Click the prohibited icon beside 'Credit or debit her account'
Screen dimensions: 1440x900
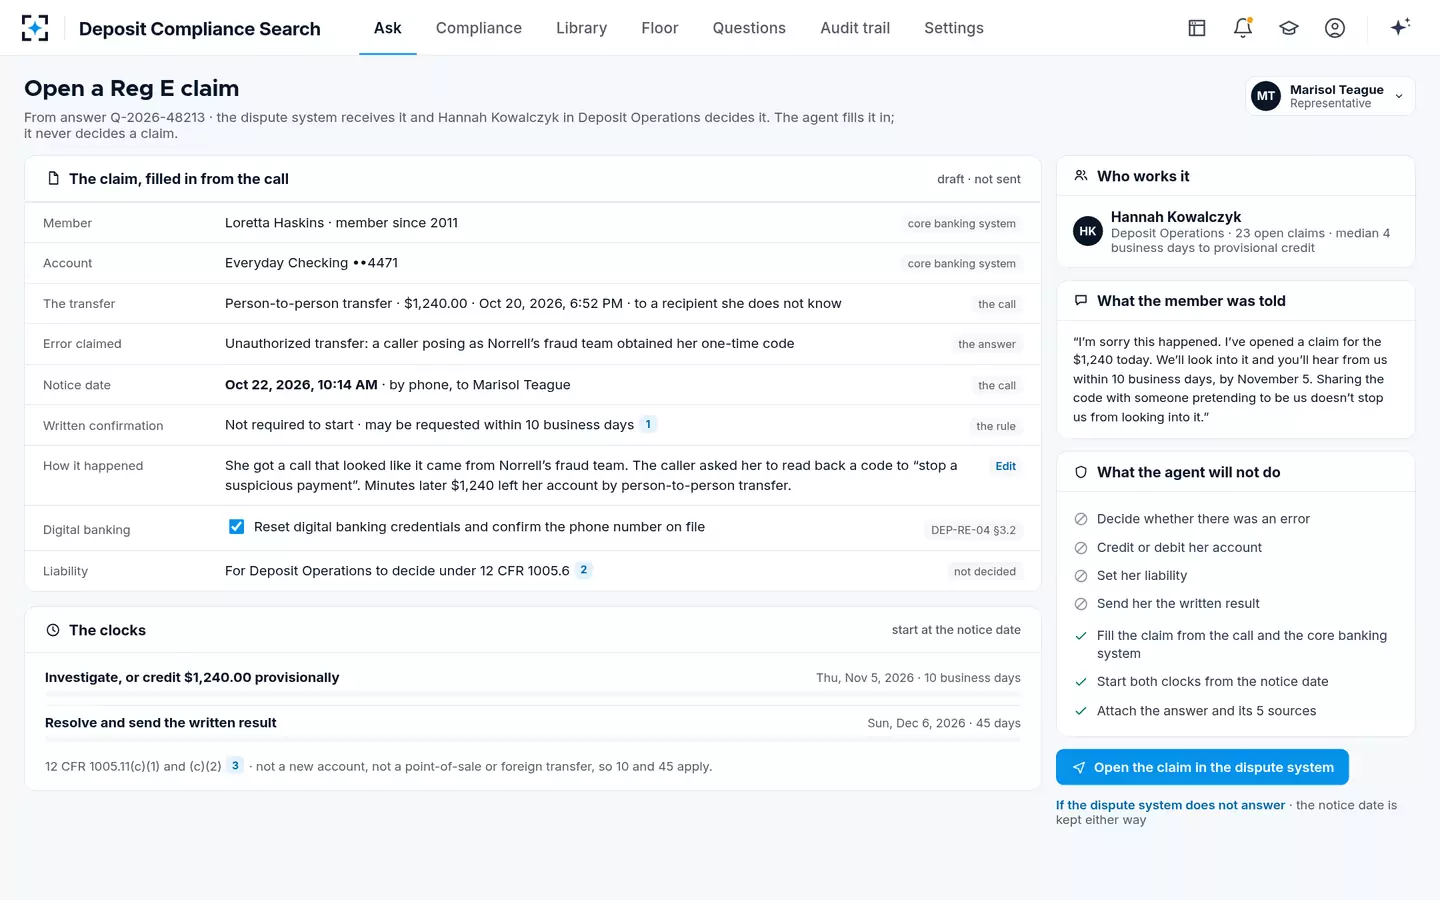coord(1081,548)
